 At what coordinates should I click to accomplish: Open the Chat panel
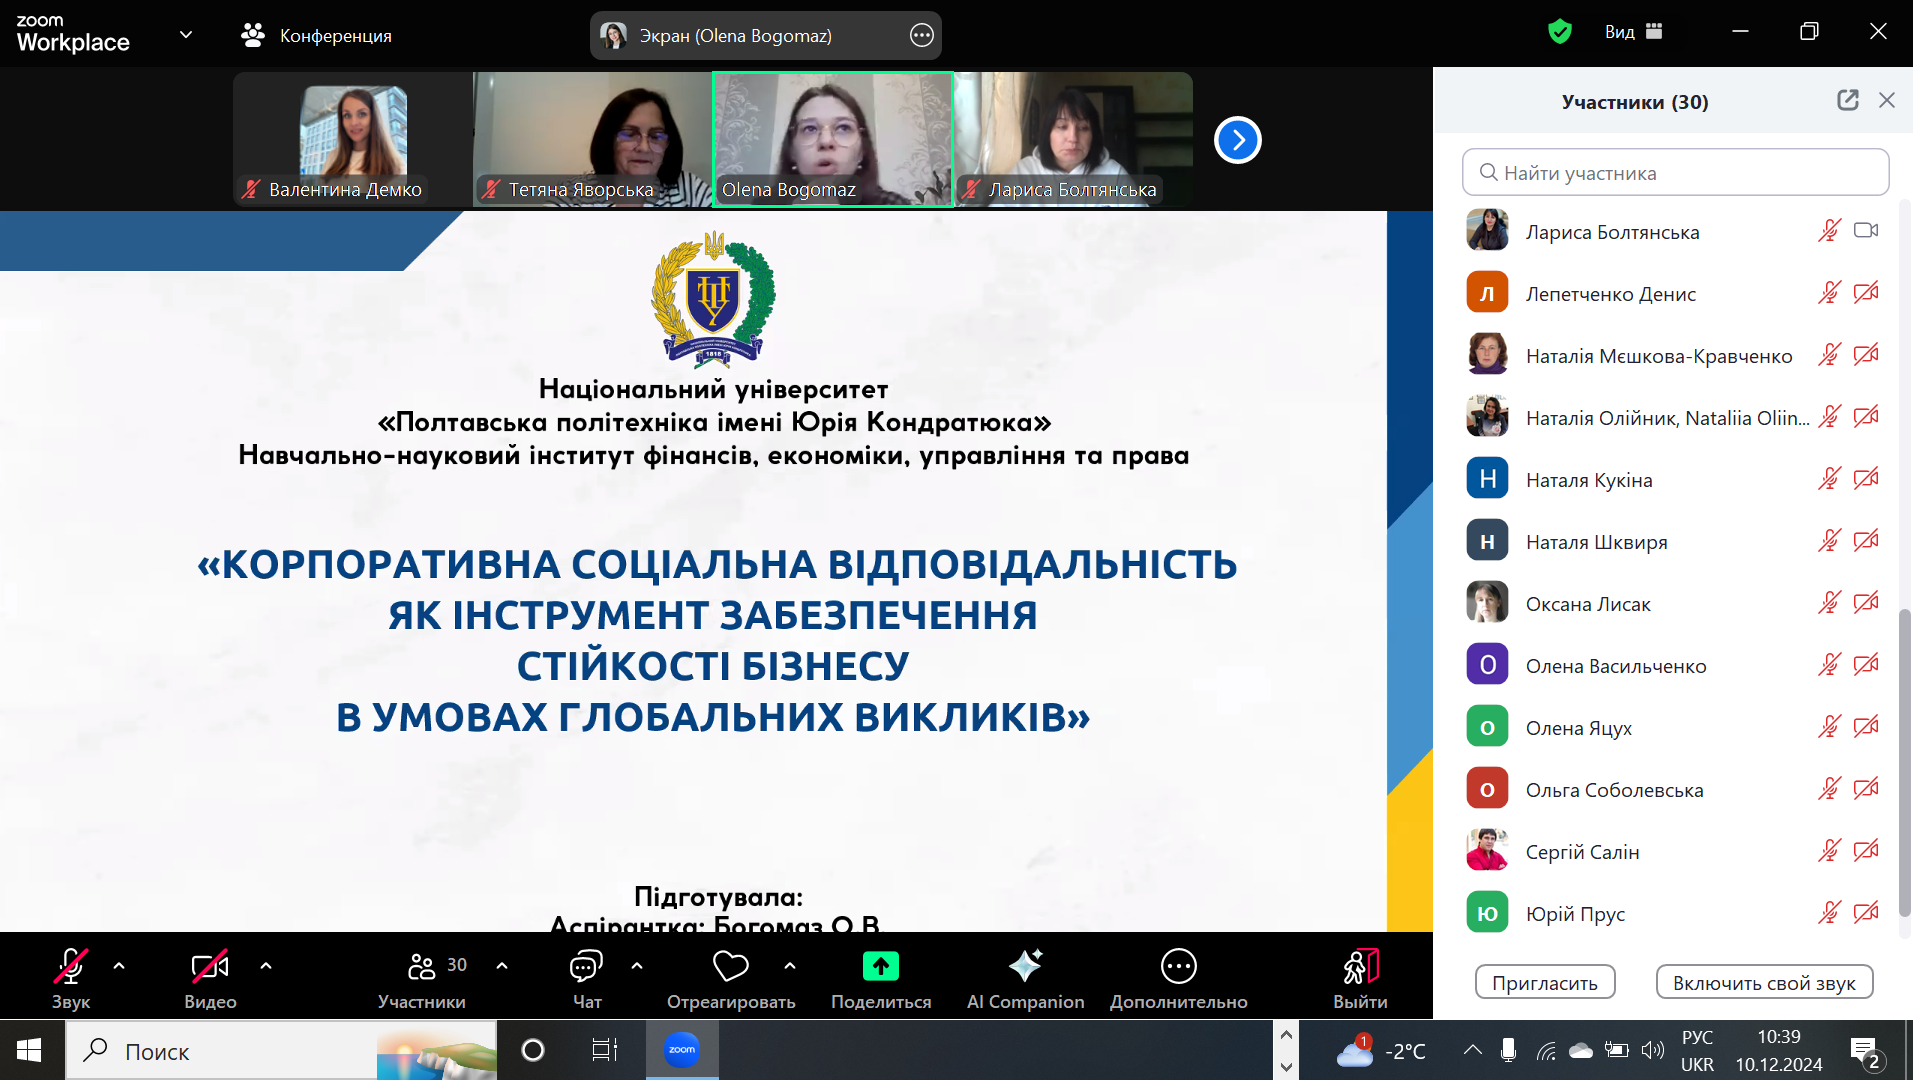tap(586, 967)
